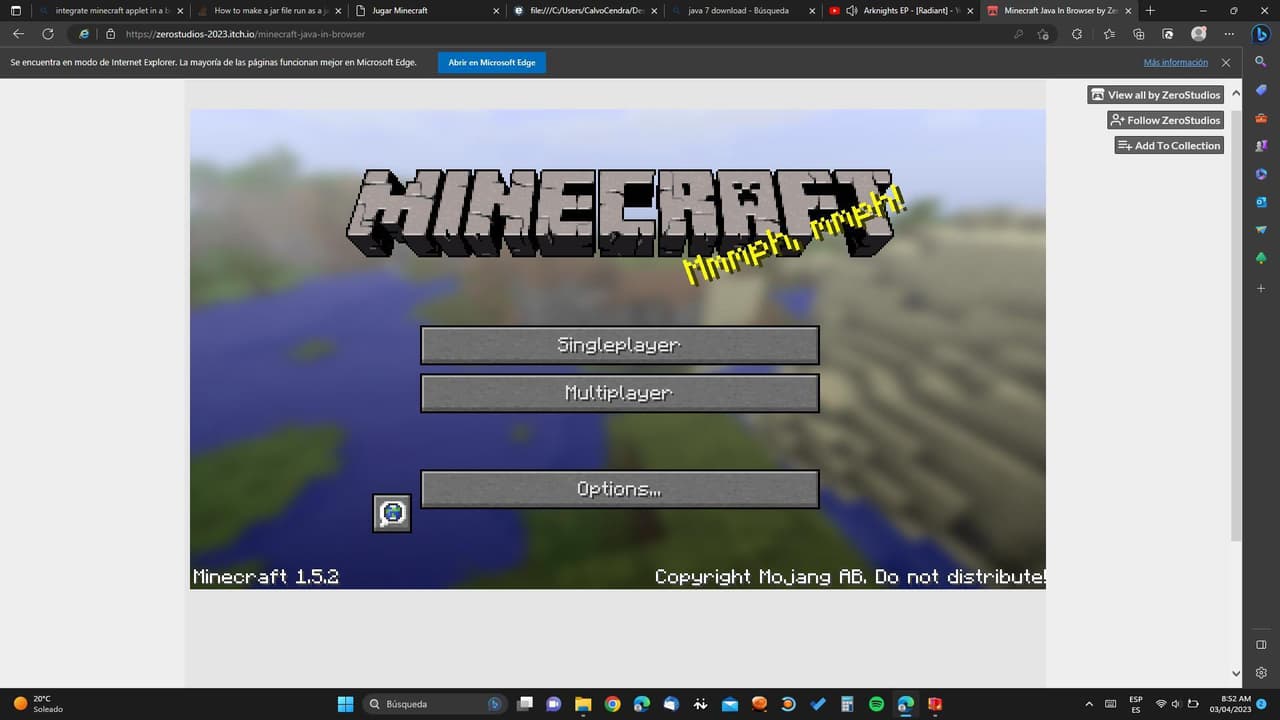This screenshot has width=1280, height=720.
Task: Open the user profile avatar
Action: 1198,34
